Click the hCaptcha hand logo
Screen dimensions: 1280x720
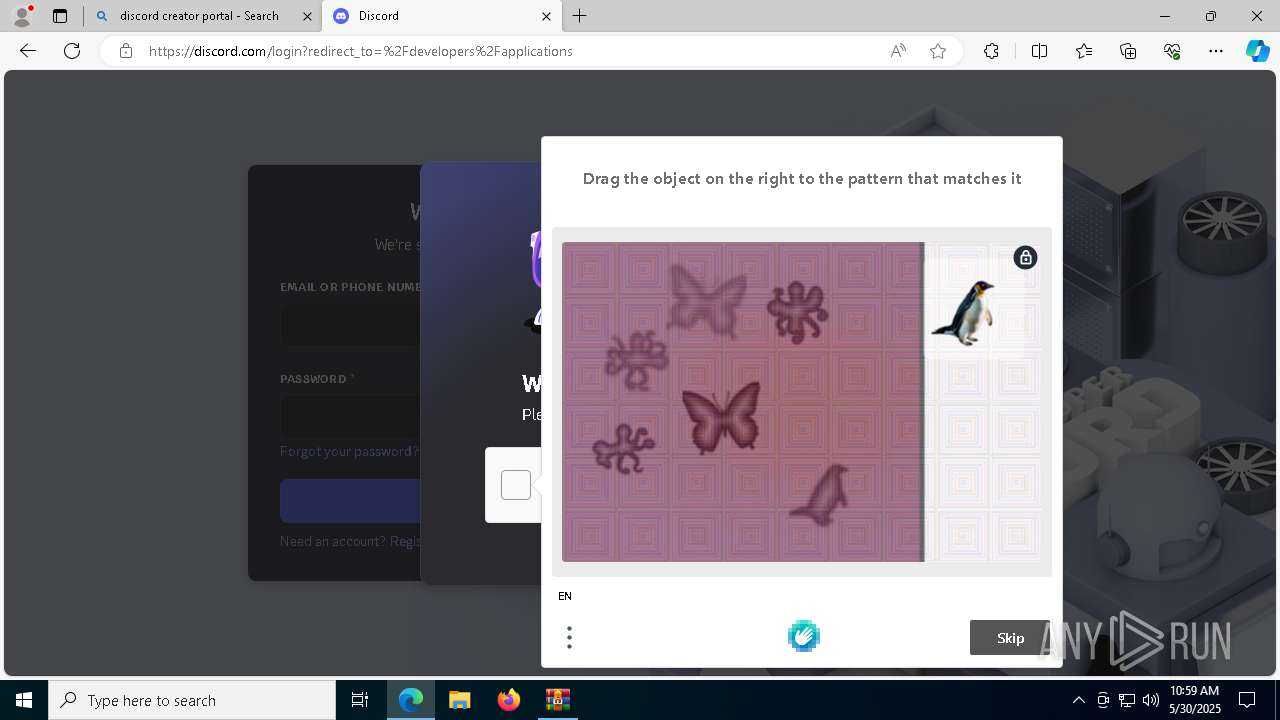(x=804, y=636)
